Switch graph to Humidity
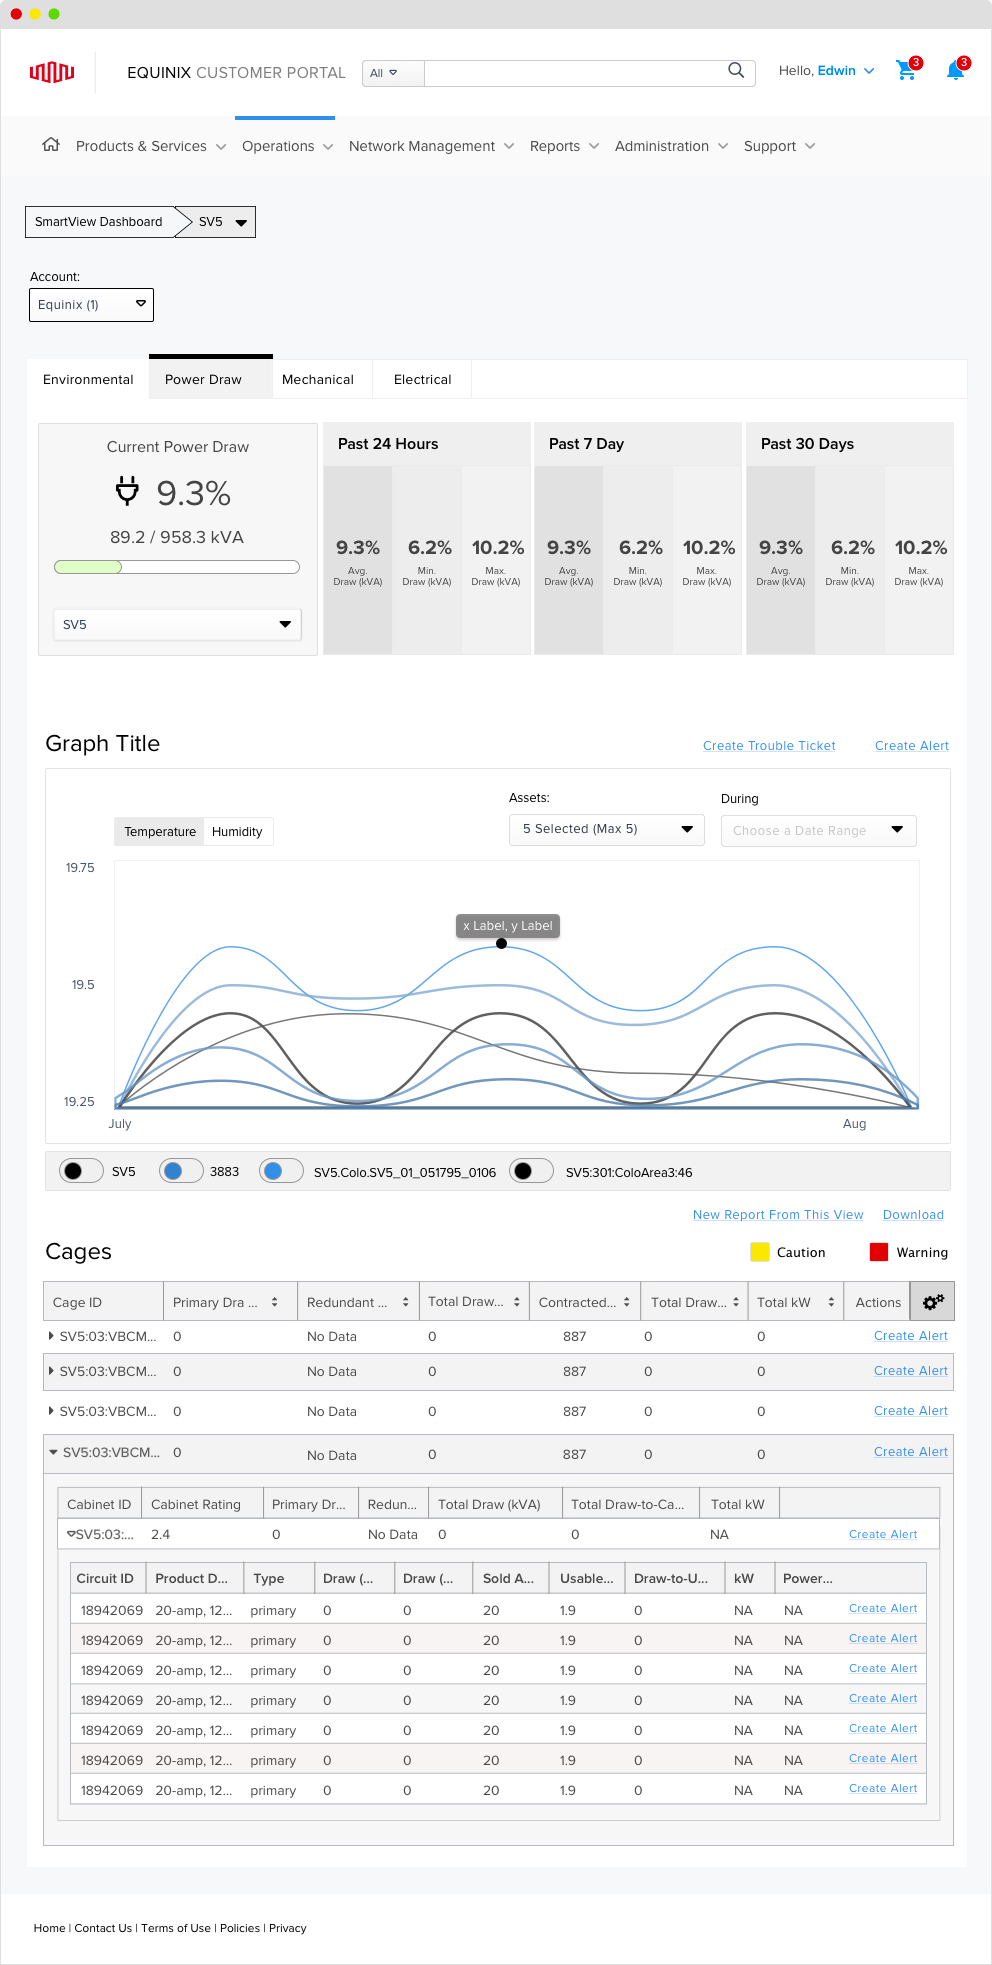992x1965 pixels. [237, 832]
